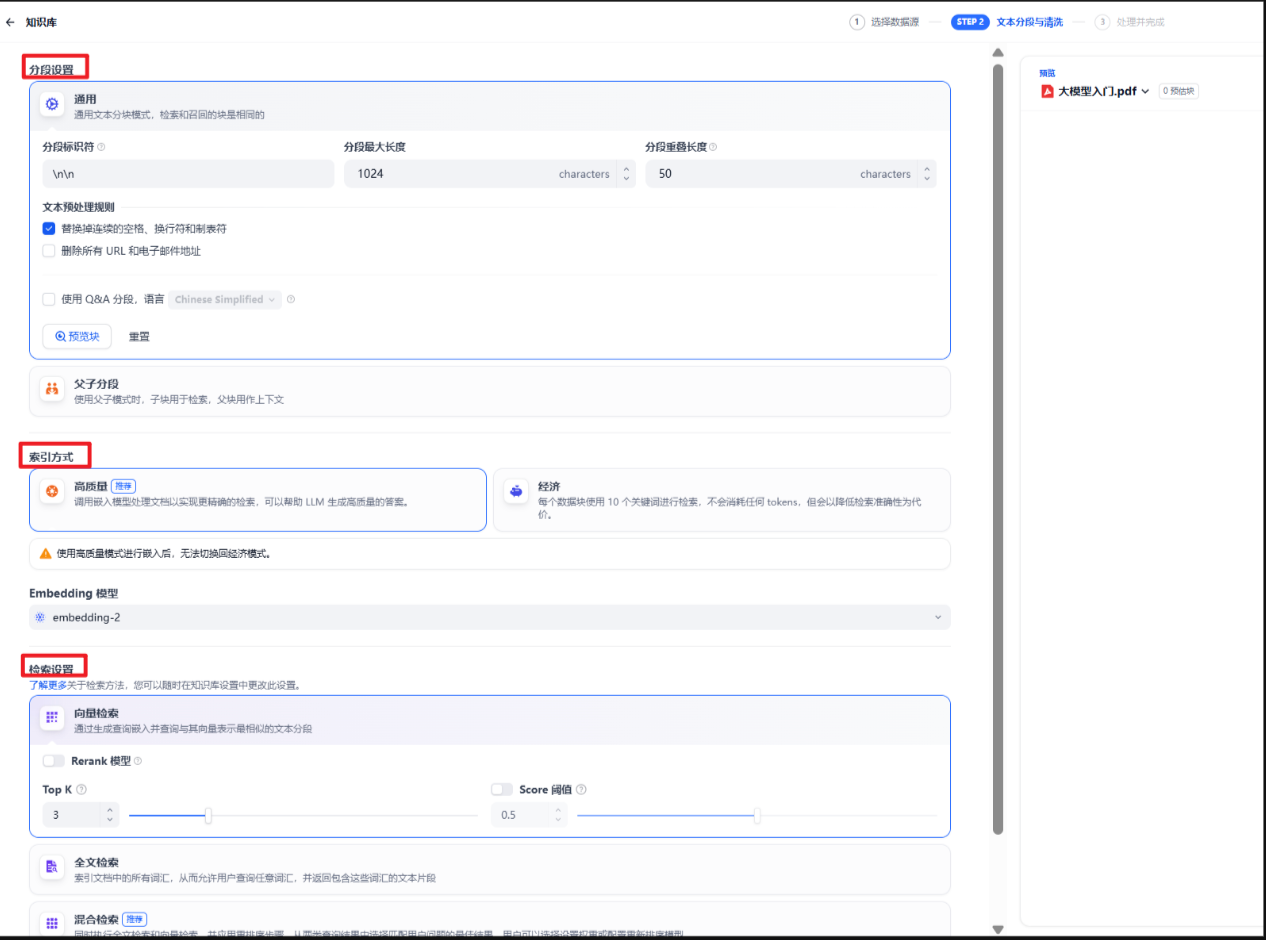
Task: Check 使用 Q&A 分段 option
Action: [49, 299]
